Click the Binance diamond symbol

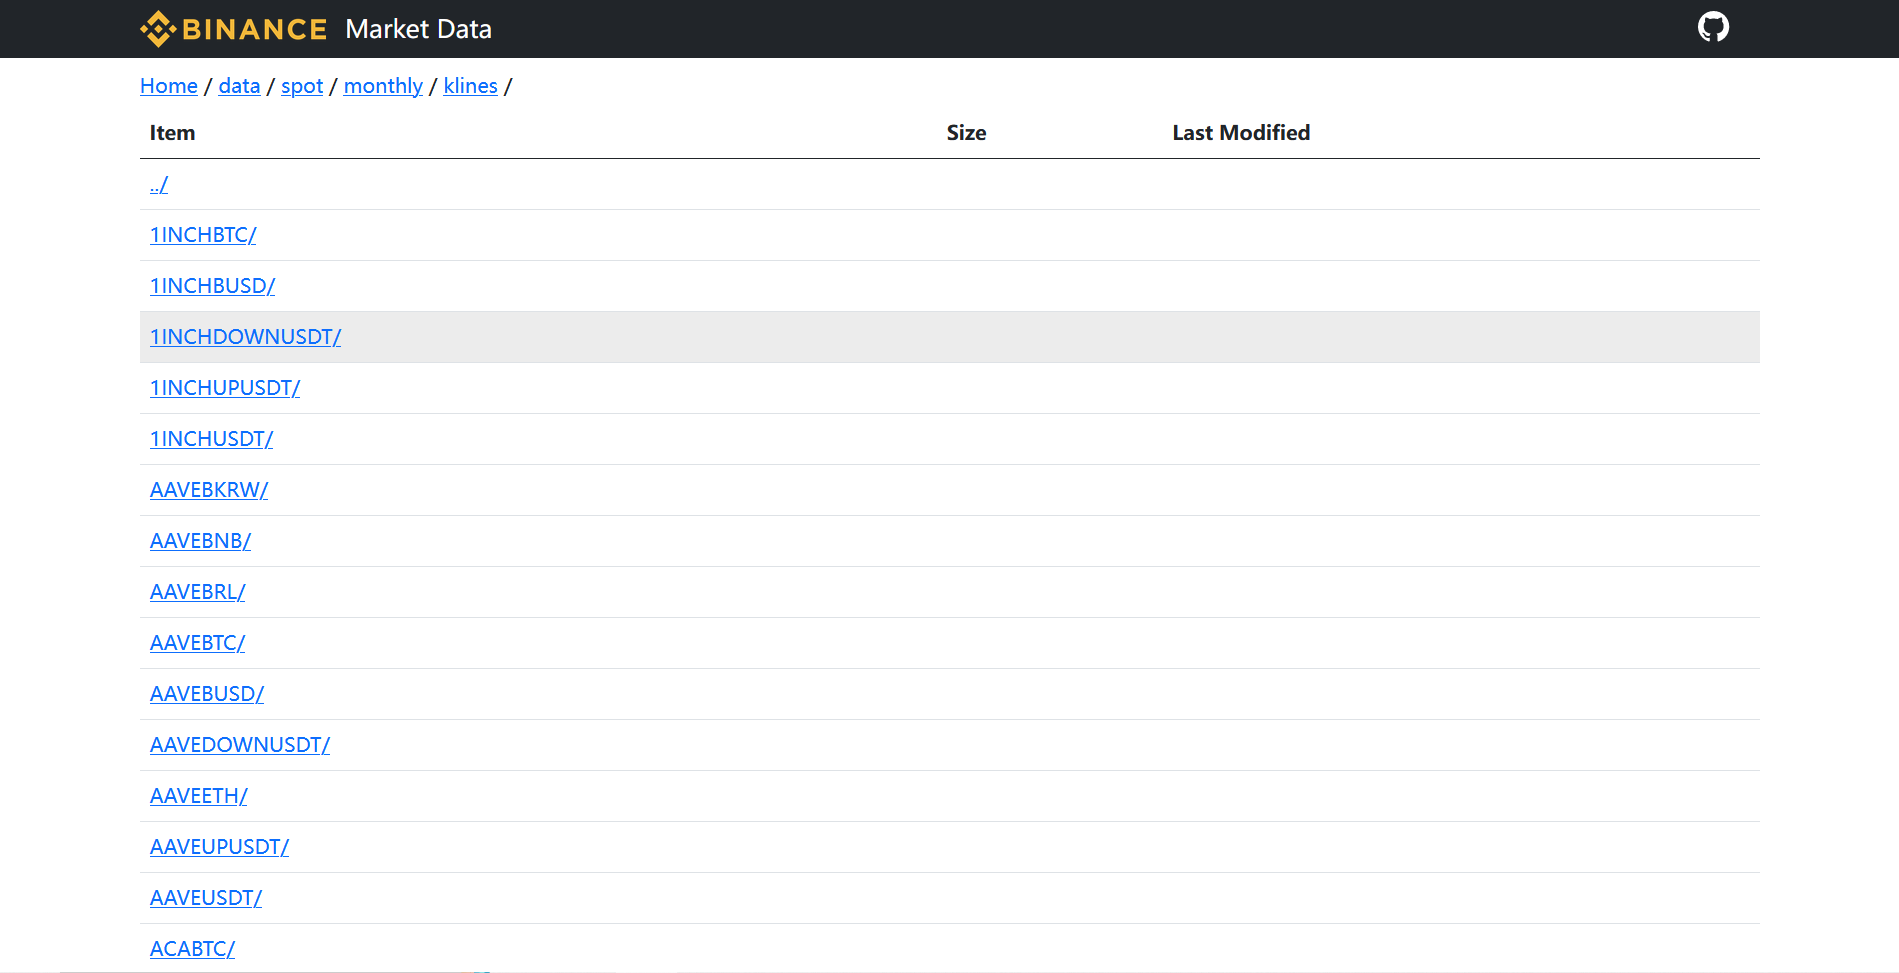pos(156,28)
